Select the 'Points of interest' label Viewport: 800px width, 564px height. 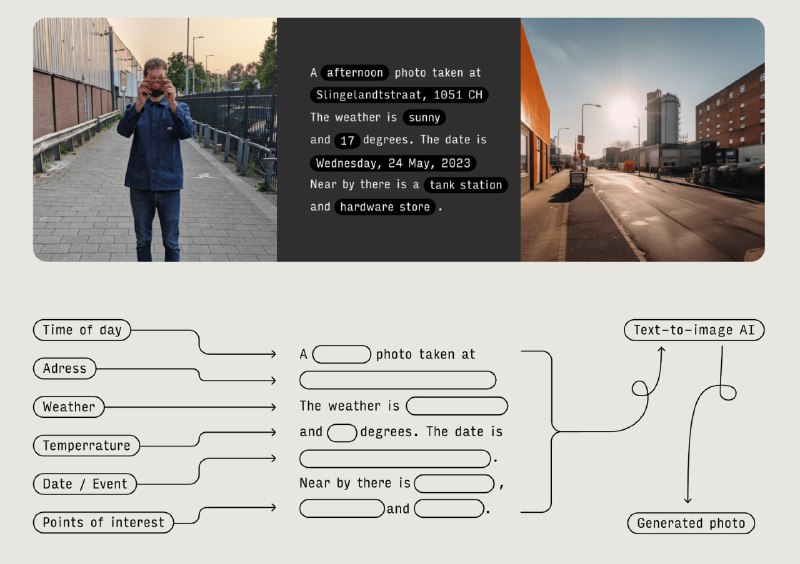click(104, 522)
